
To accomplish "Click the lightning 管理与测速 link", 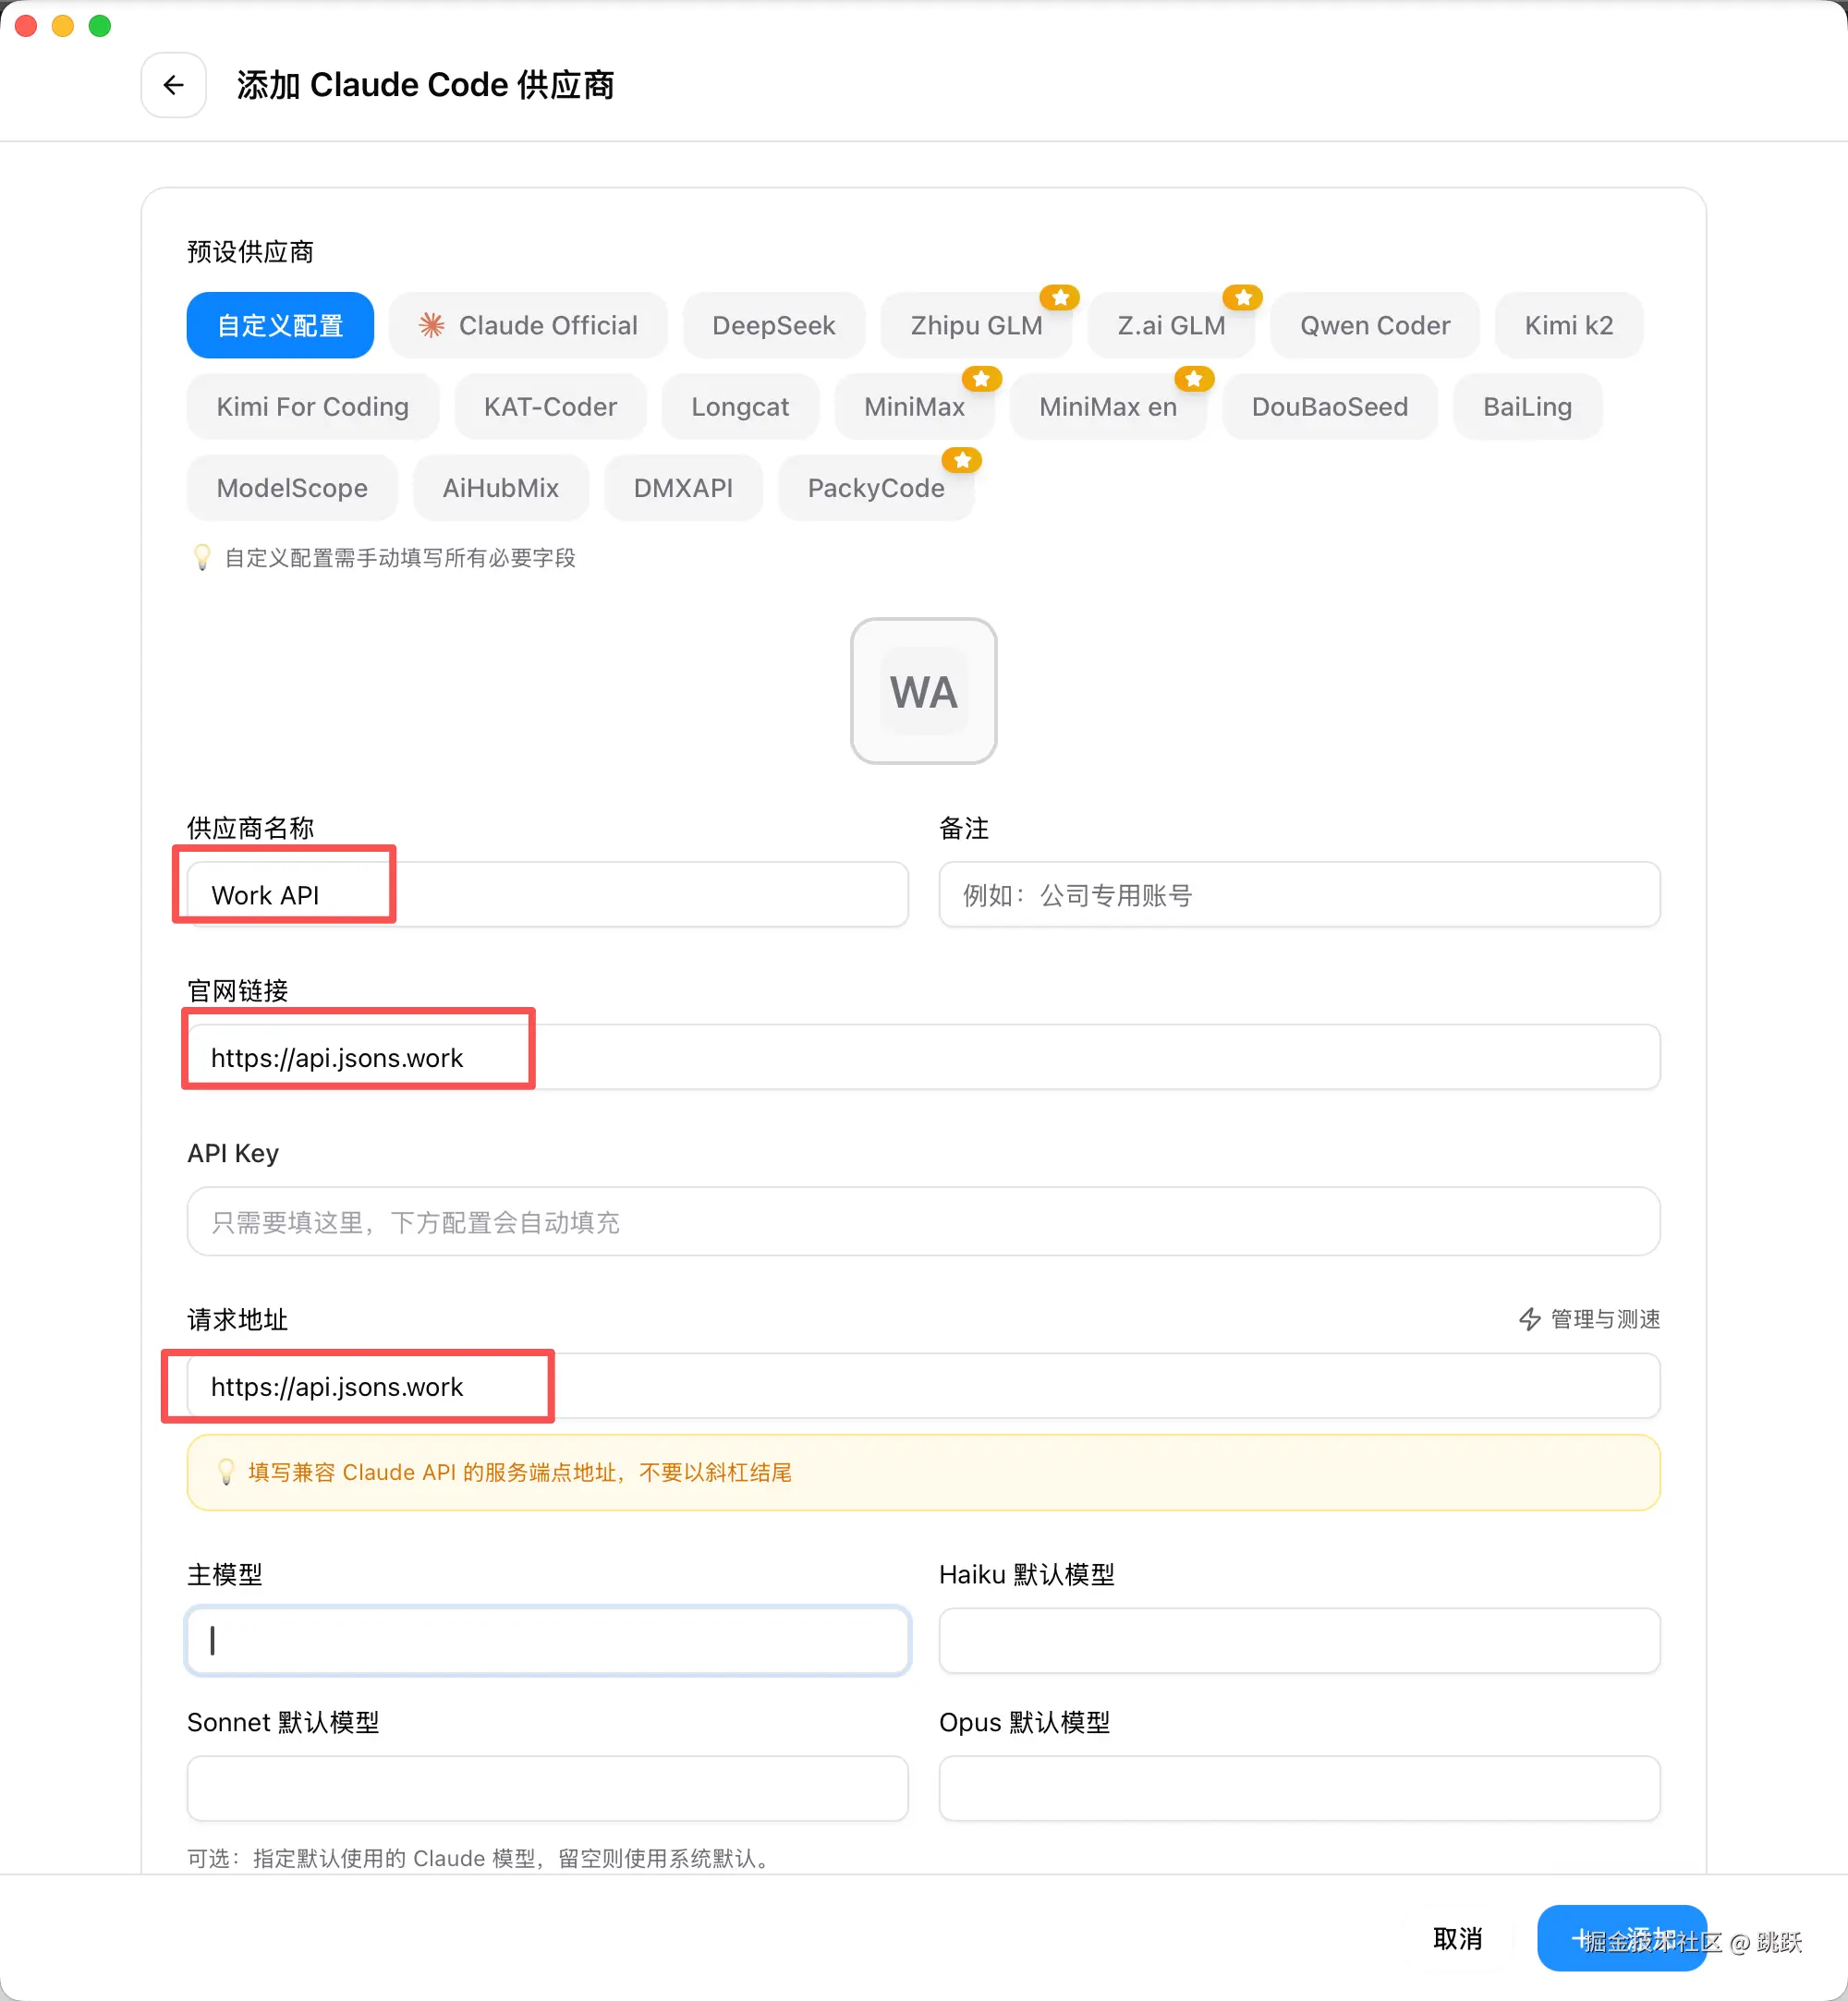I will click(1589, 1319).
